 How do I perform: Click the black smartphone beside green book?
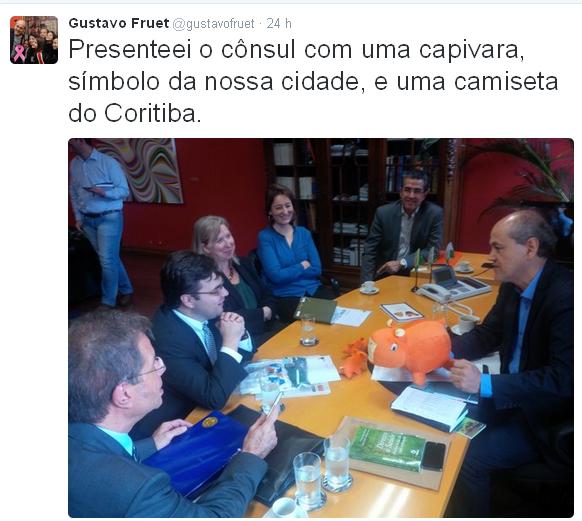(x=433, y=456)
